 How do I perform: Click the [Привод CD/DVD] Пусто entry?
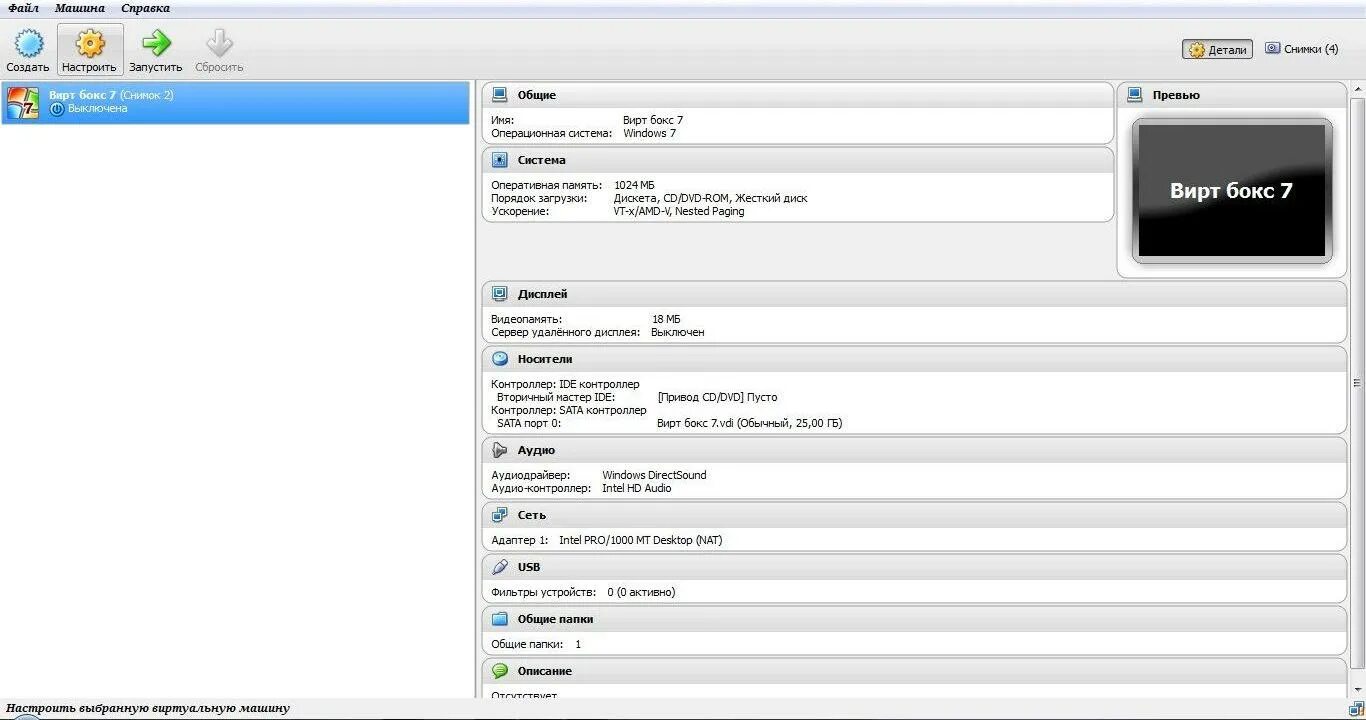(x=717, y=397)
